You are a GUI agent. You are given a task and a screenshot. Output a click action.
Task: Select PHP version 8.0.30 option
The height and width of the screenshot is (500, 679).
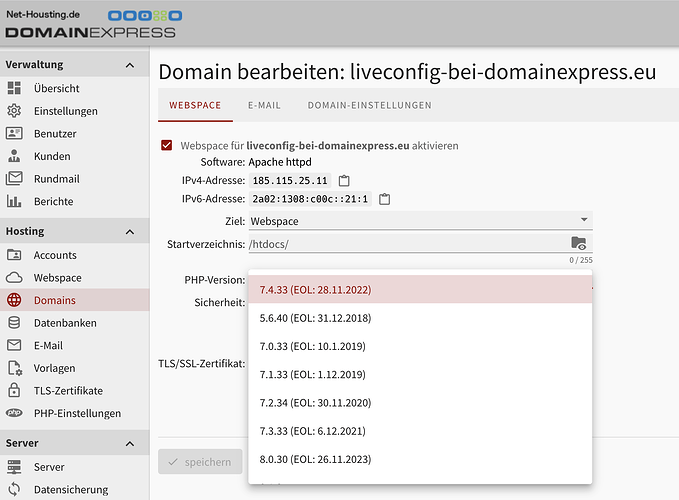(x=420, y=459)
